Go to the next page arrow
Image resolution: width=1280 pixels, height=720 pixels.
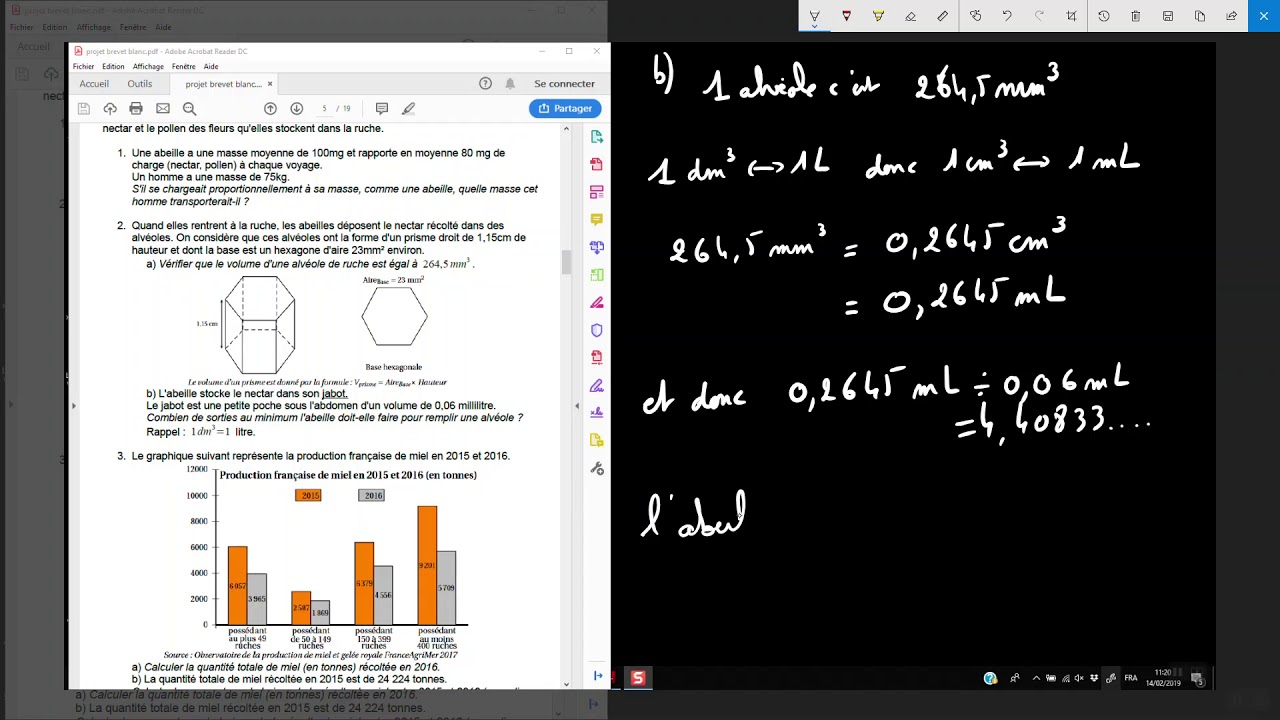[296, 108]
